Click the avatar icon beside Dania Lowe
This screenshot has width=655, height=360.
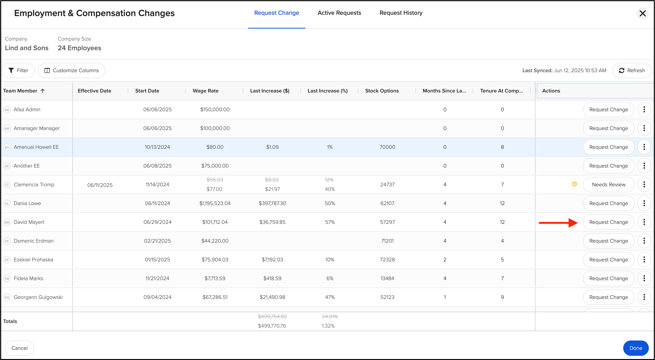pyautogui.click(x=7, y=203)
